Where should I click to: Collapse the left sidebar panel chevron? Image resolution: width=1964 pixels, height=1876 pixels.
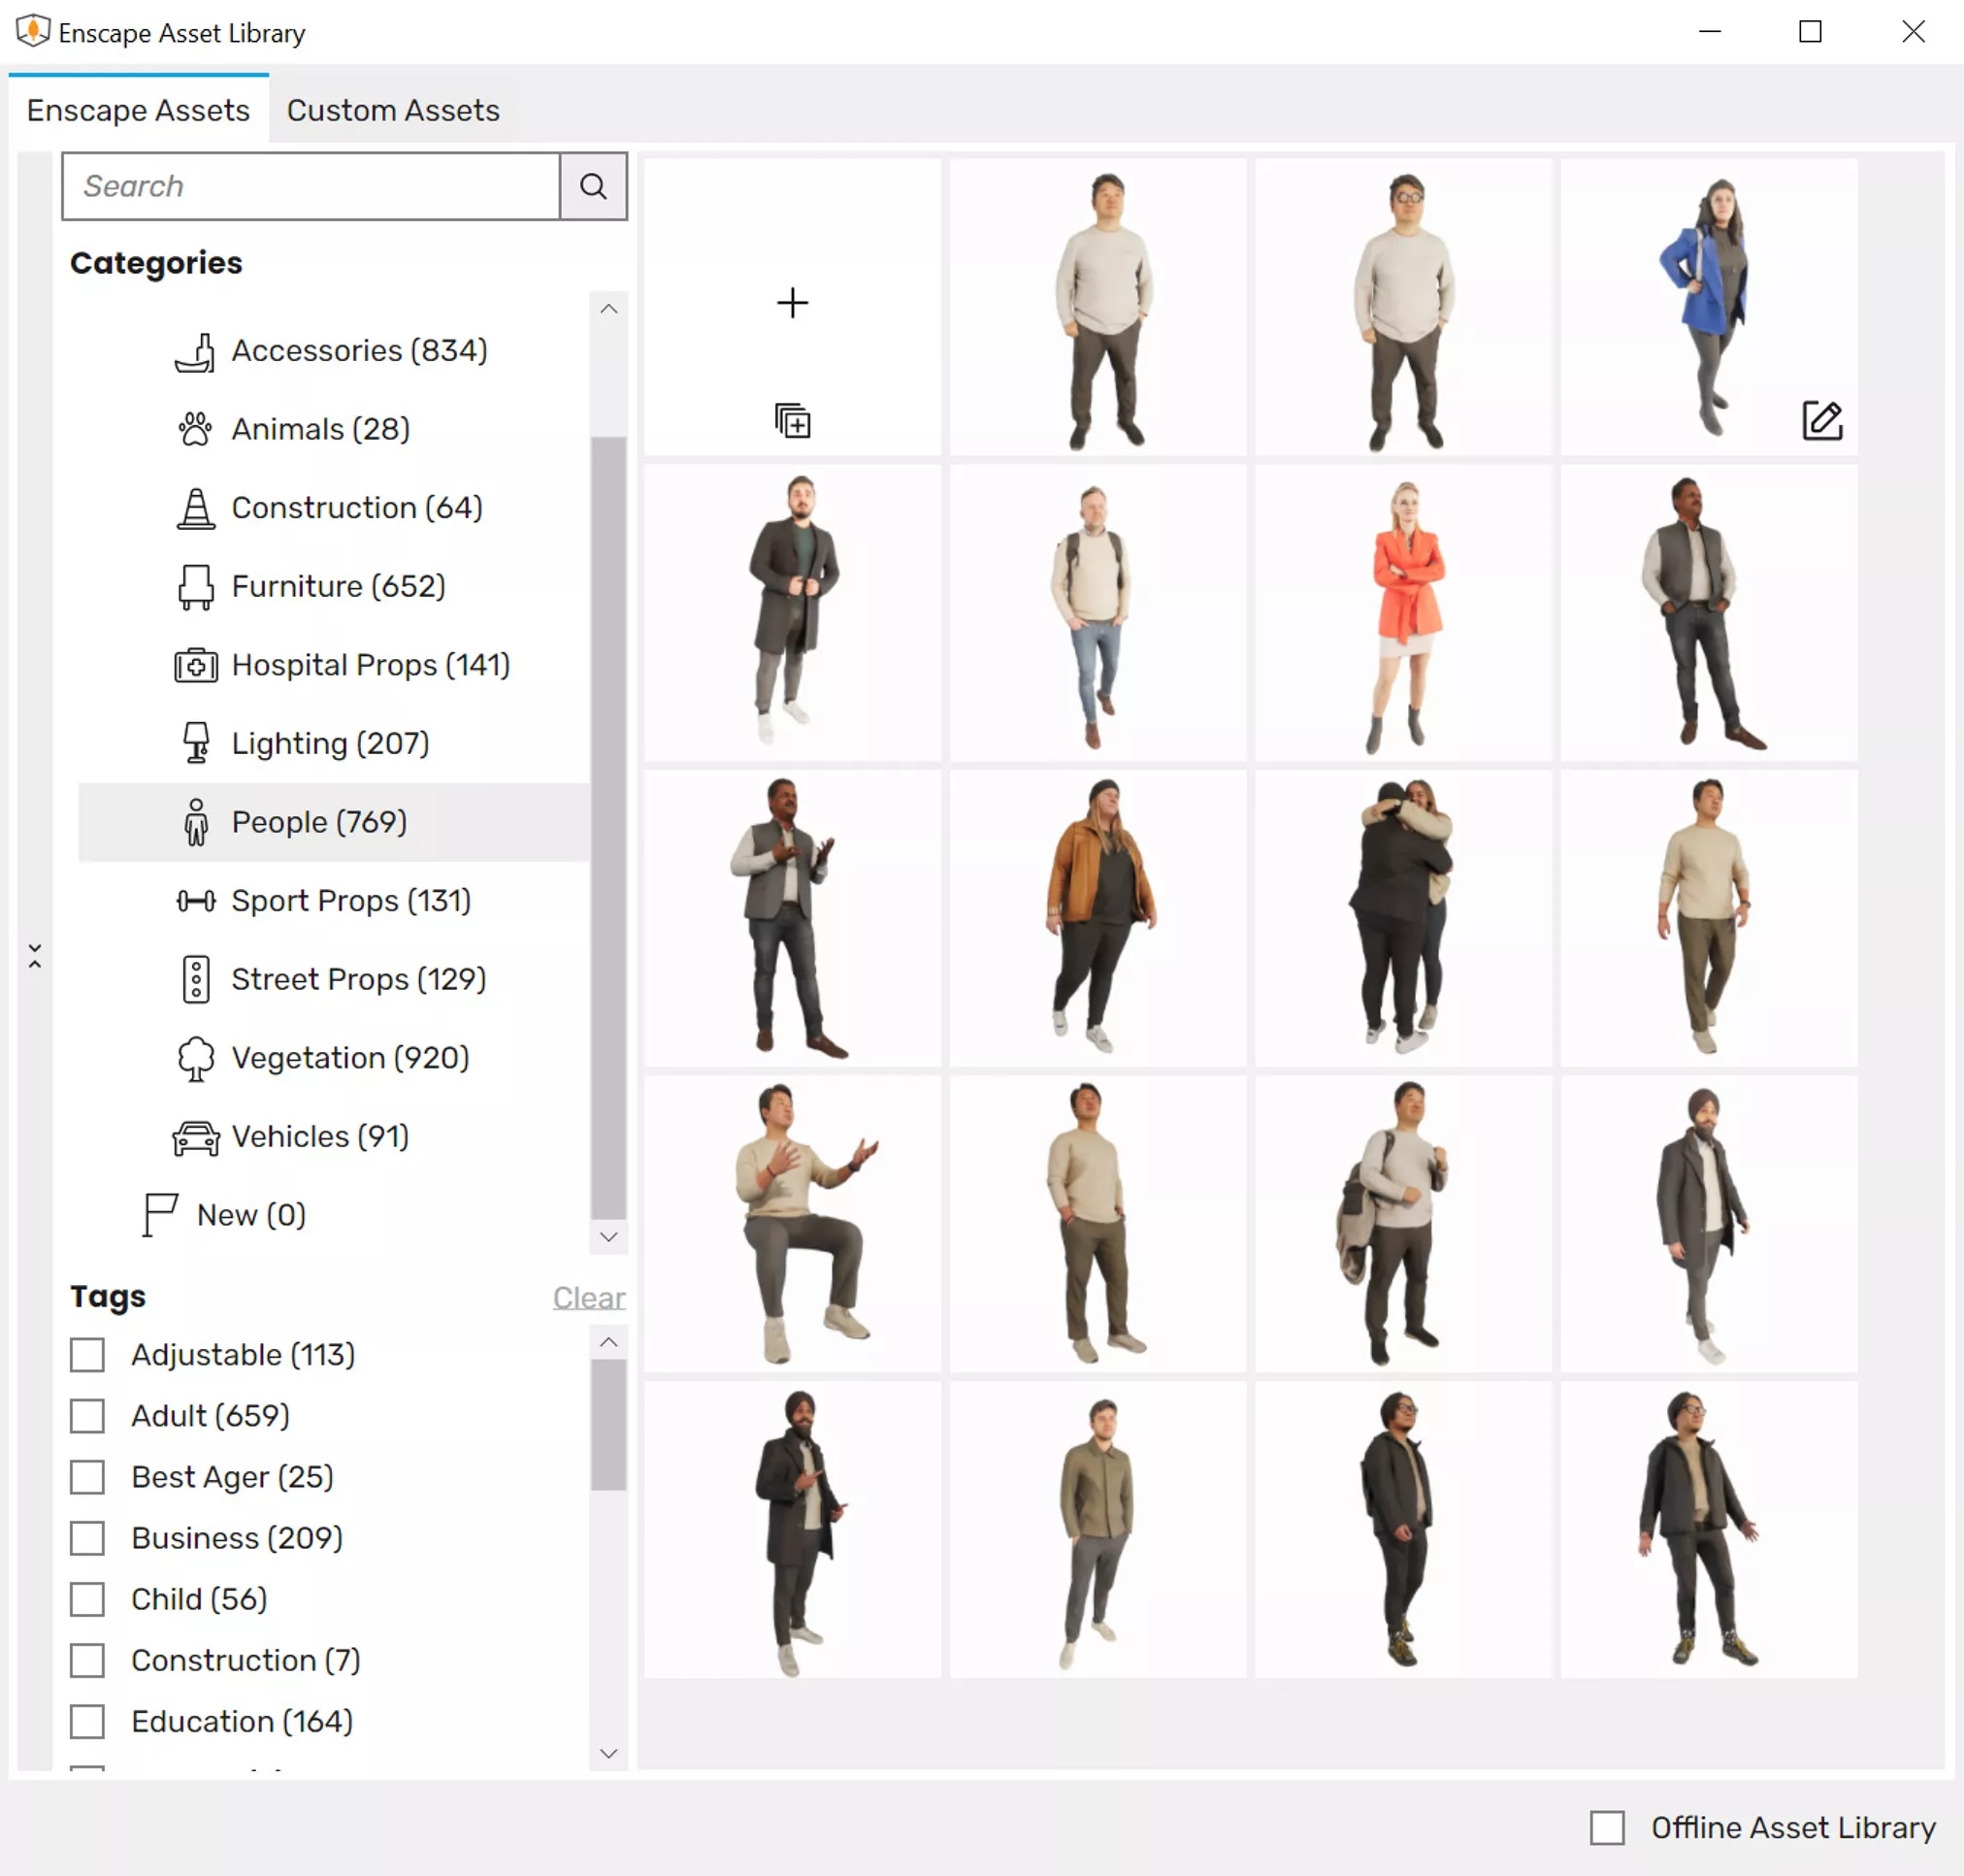pyautogui.click(x=35, y=955)
